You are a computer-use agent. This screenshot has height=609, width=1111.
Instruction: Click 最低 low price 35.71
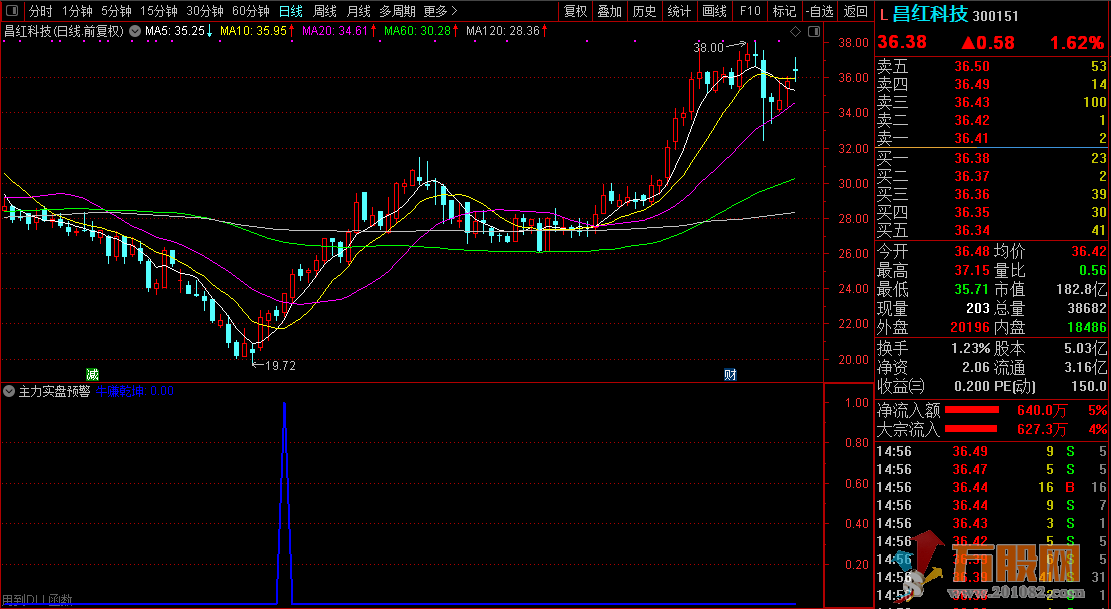pyautogui.click(x=972, y=290)
